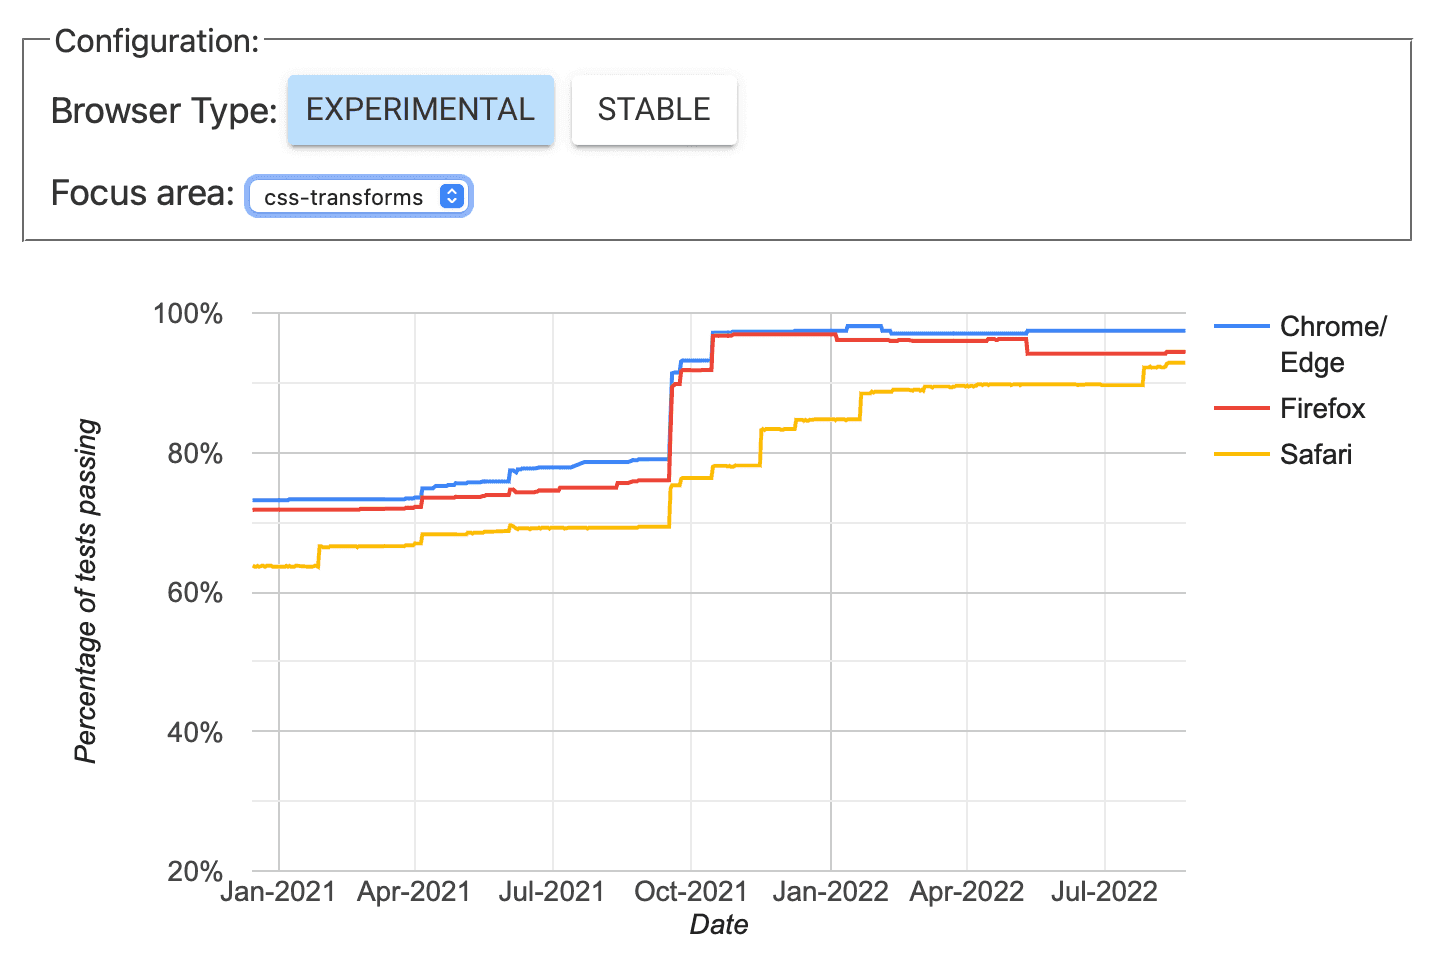Click the Jul-2022 date axis label
This screenshot has width=1440, height=958.
(x=1104, y=891)
